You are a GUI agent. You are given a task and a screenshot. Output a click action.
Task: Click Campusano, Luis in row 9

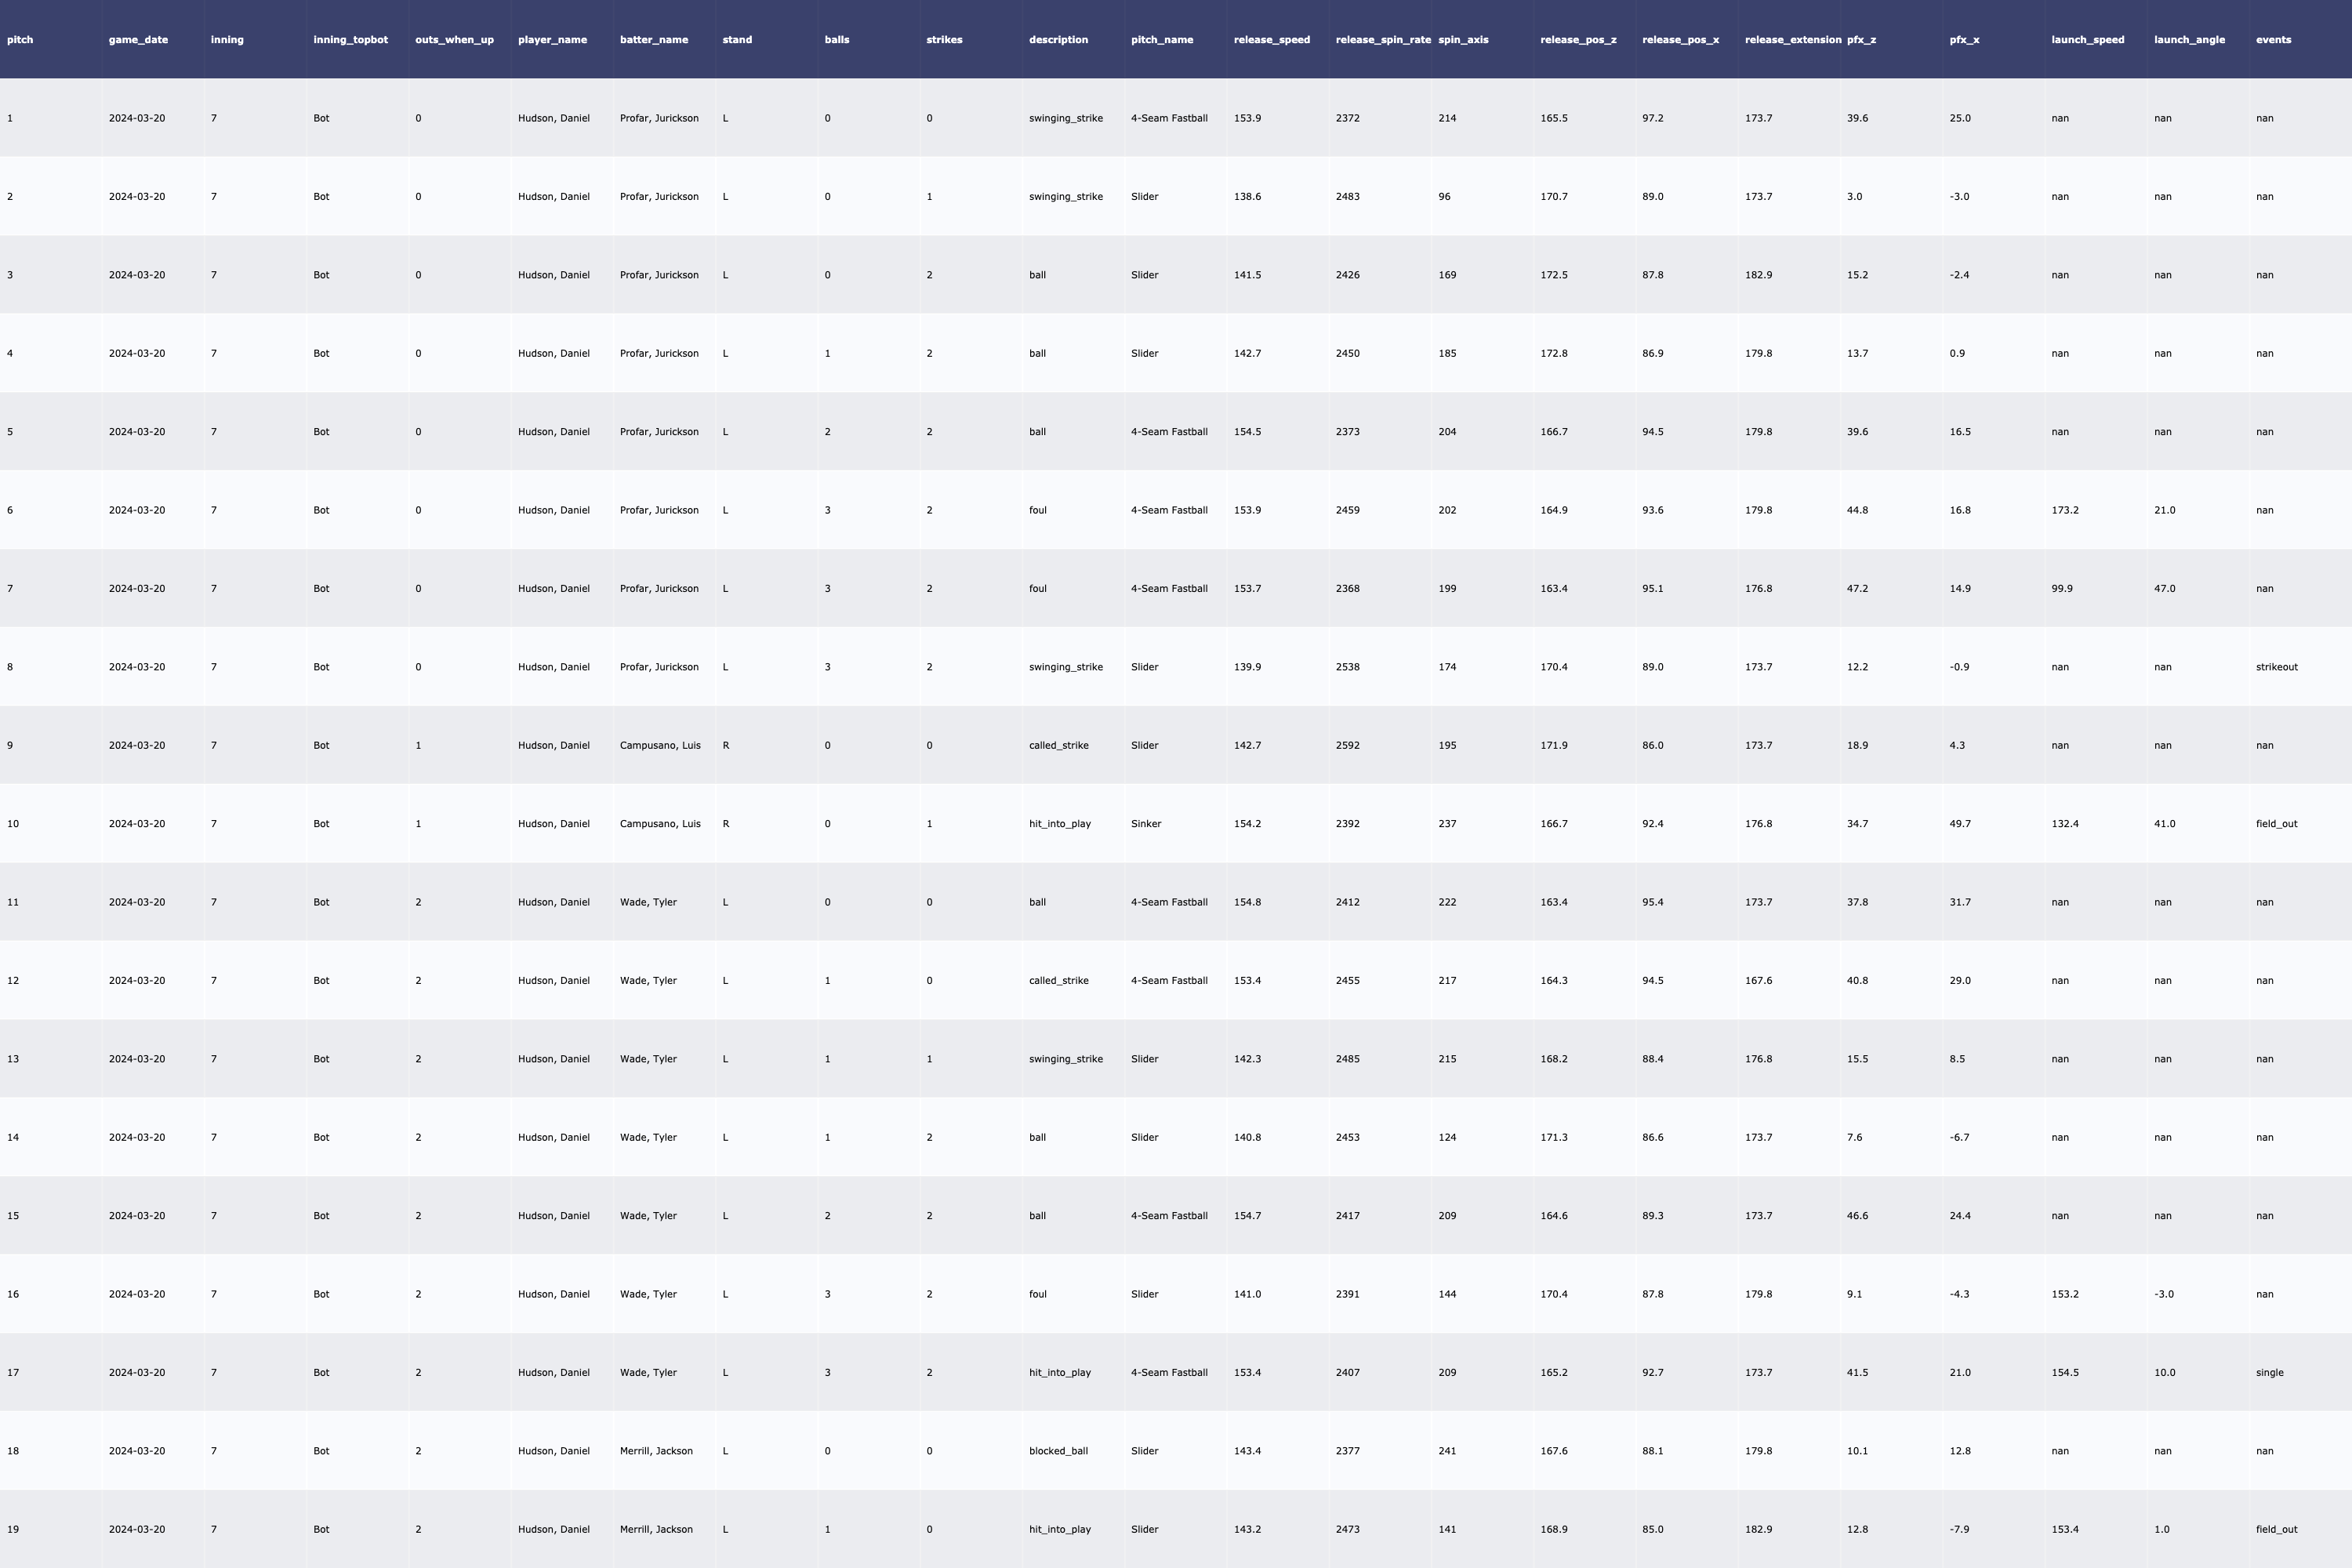pyautogui.click(x=660, y=746)
